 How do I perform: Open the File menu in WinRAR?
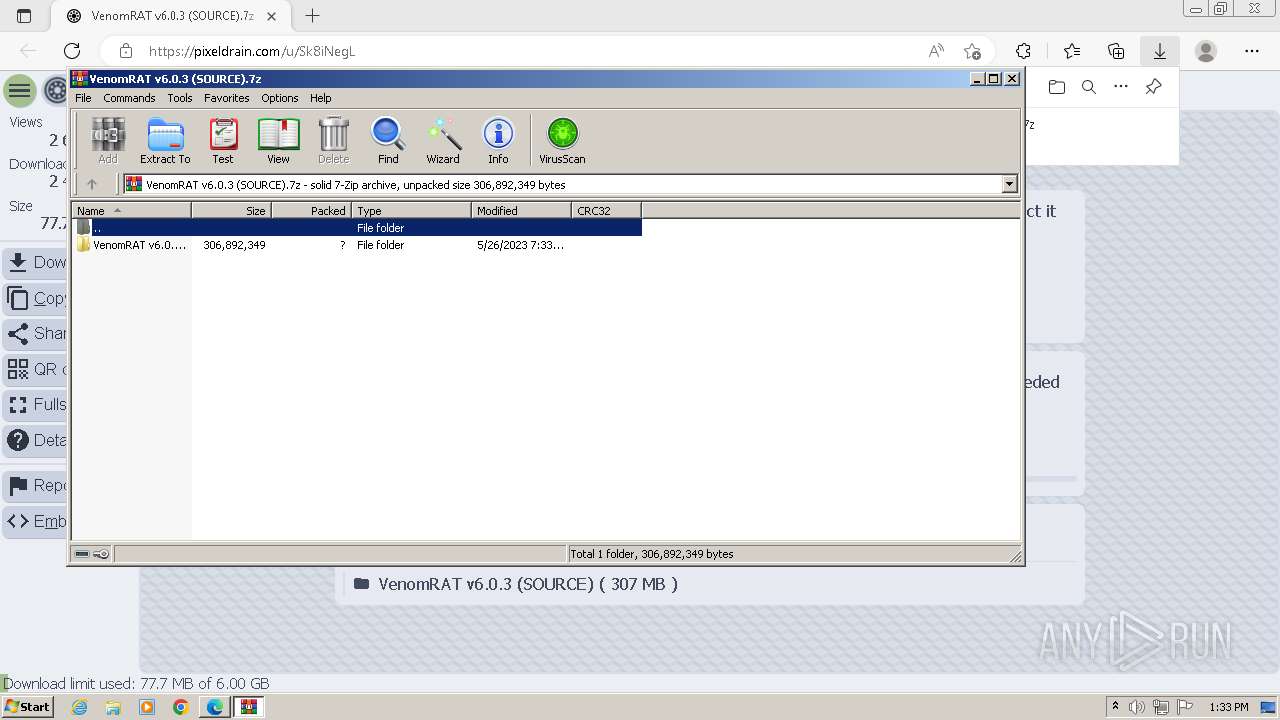83,98
